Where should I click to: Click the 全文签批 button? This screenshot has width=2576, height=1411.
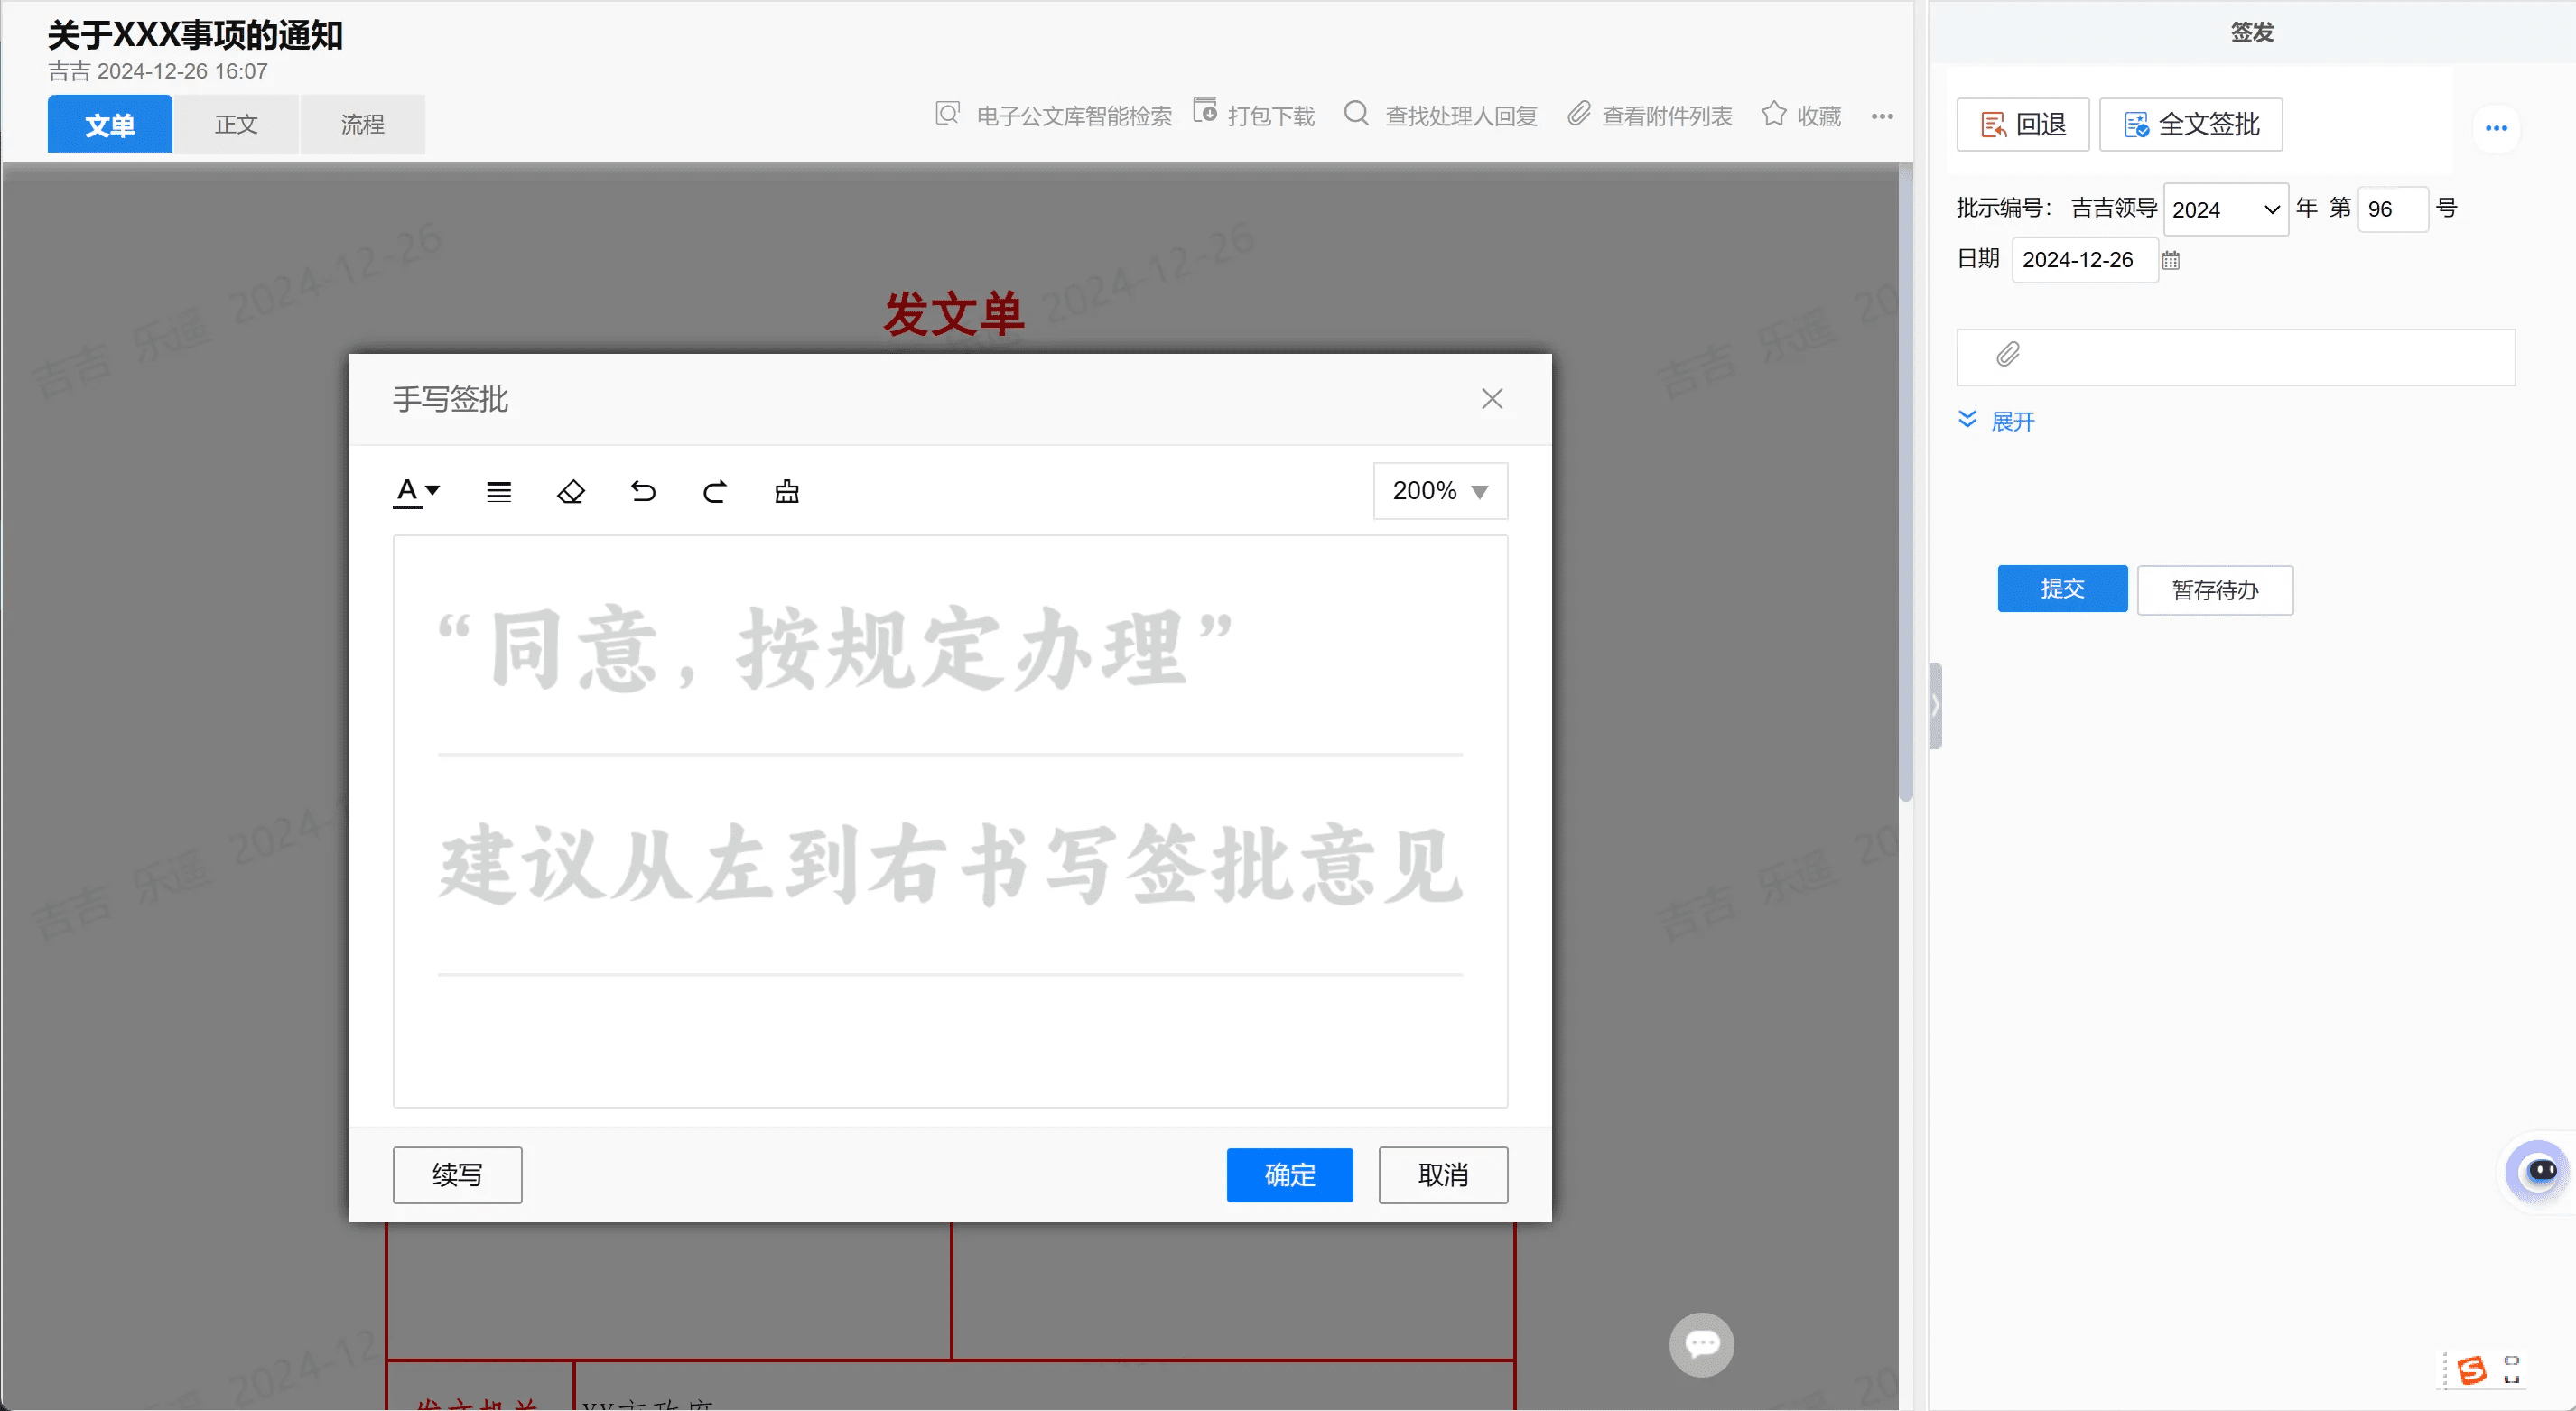pyautogui.click(x=2191, y=124)
